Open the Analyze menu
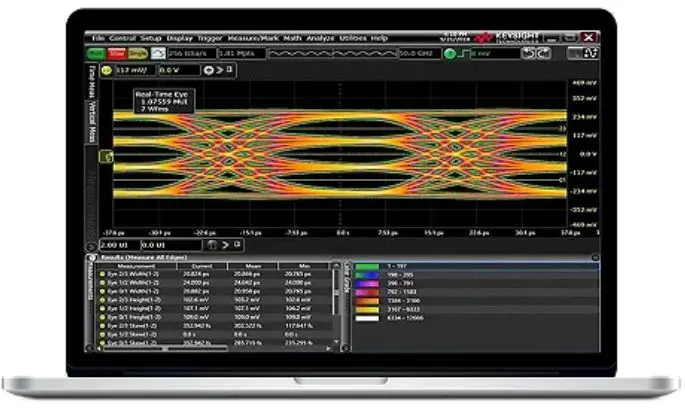The image size is (685, 414). click(320, 38)
